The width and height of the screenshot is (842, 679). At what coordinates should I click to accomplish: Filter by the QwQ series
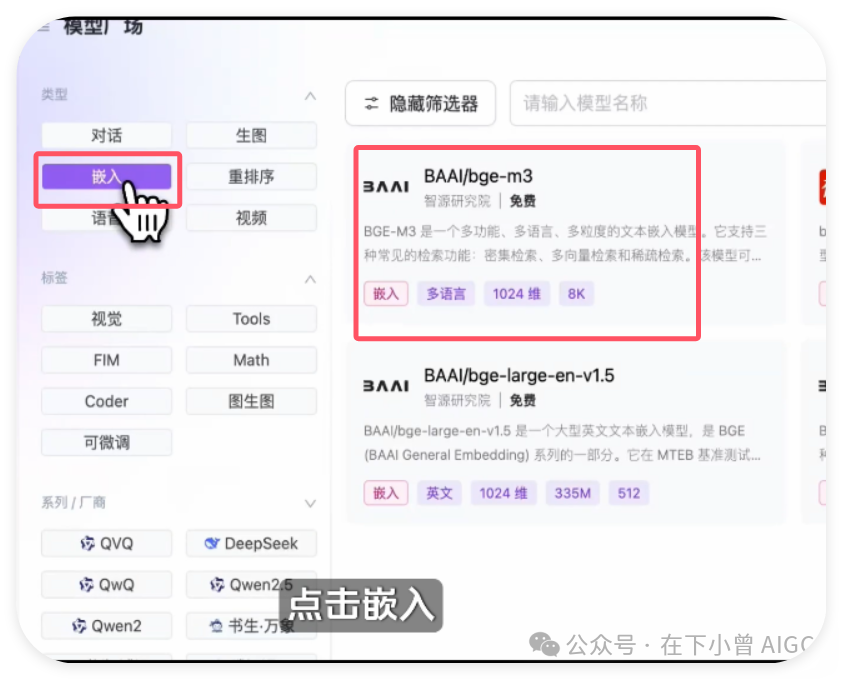pos(106,585)
